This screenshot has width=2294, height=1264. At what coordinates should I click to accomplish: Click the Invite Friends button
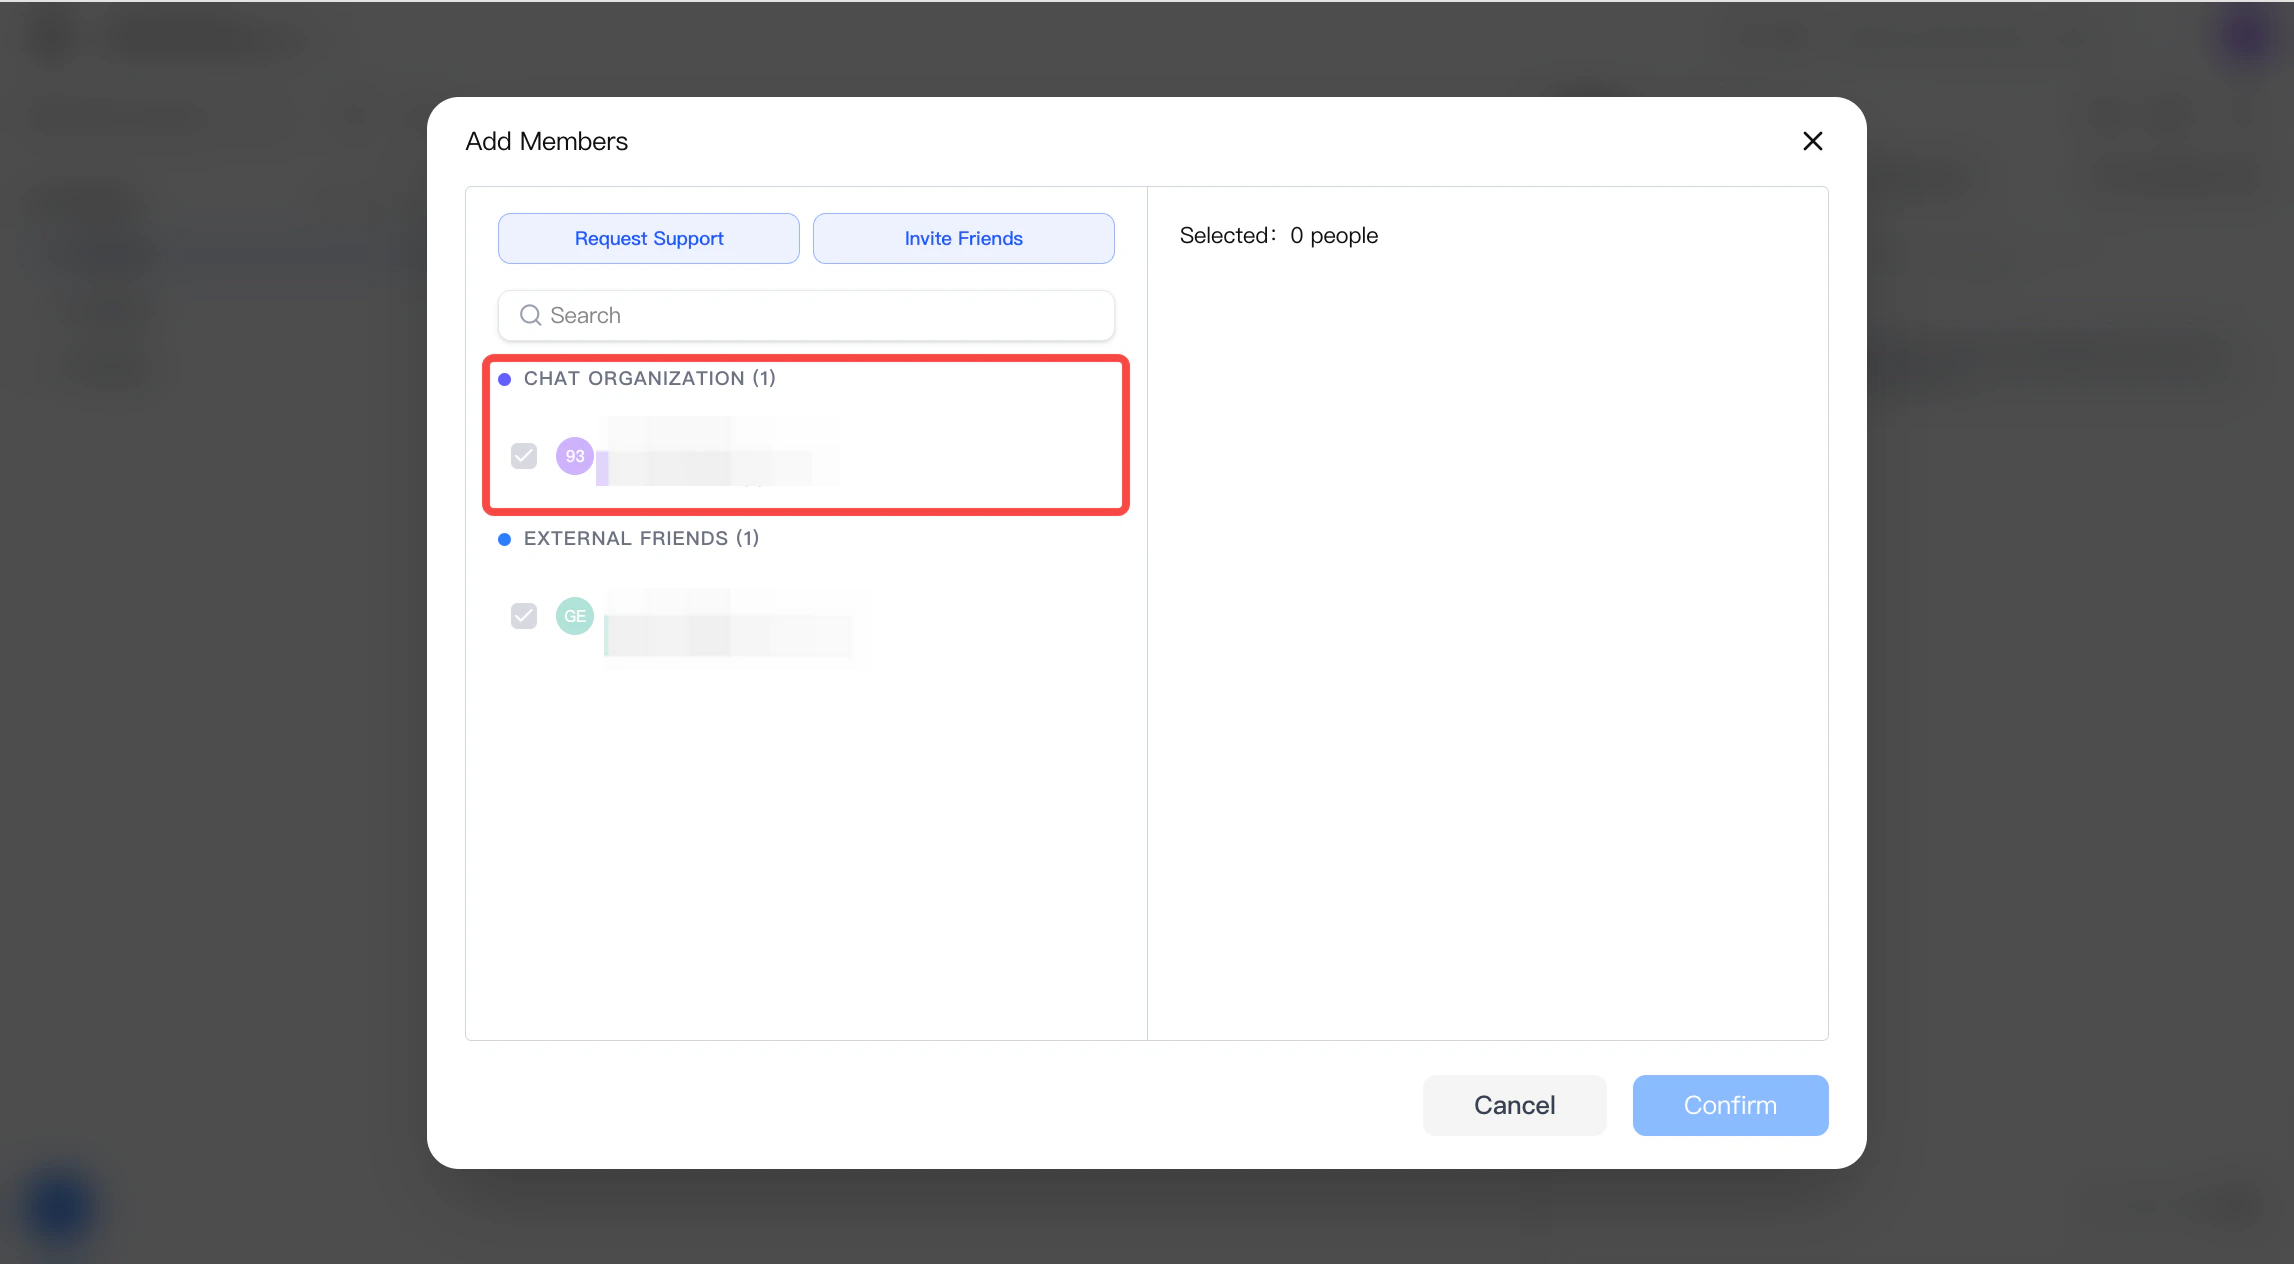963,238
